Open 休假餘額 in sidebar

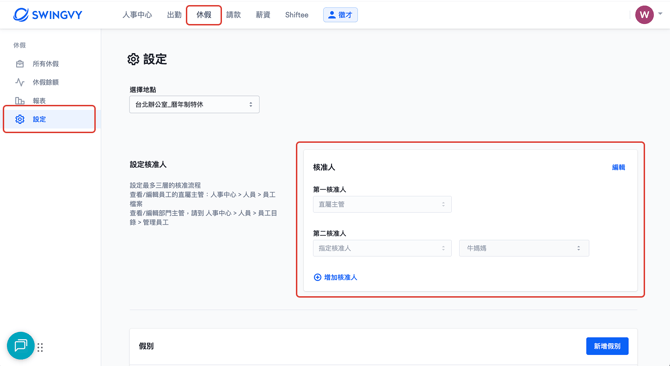pos(46,82)
